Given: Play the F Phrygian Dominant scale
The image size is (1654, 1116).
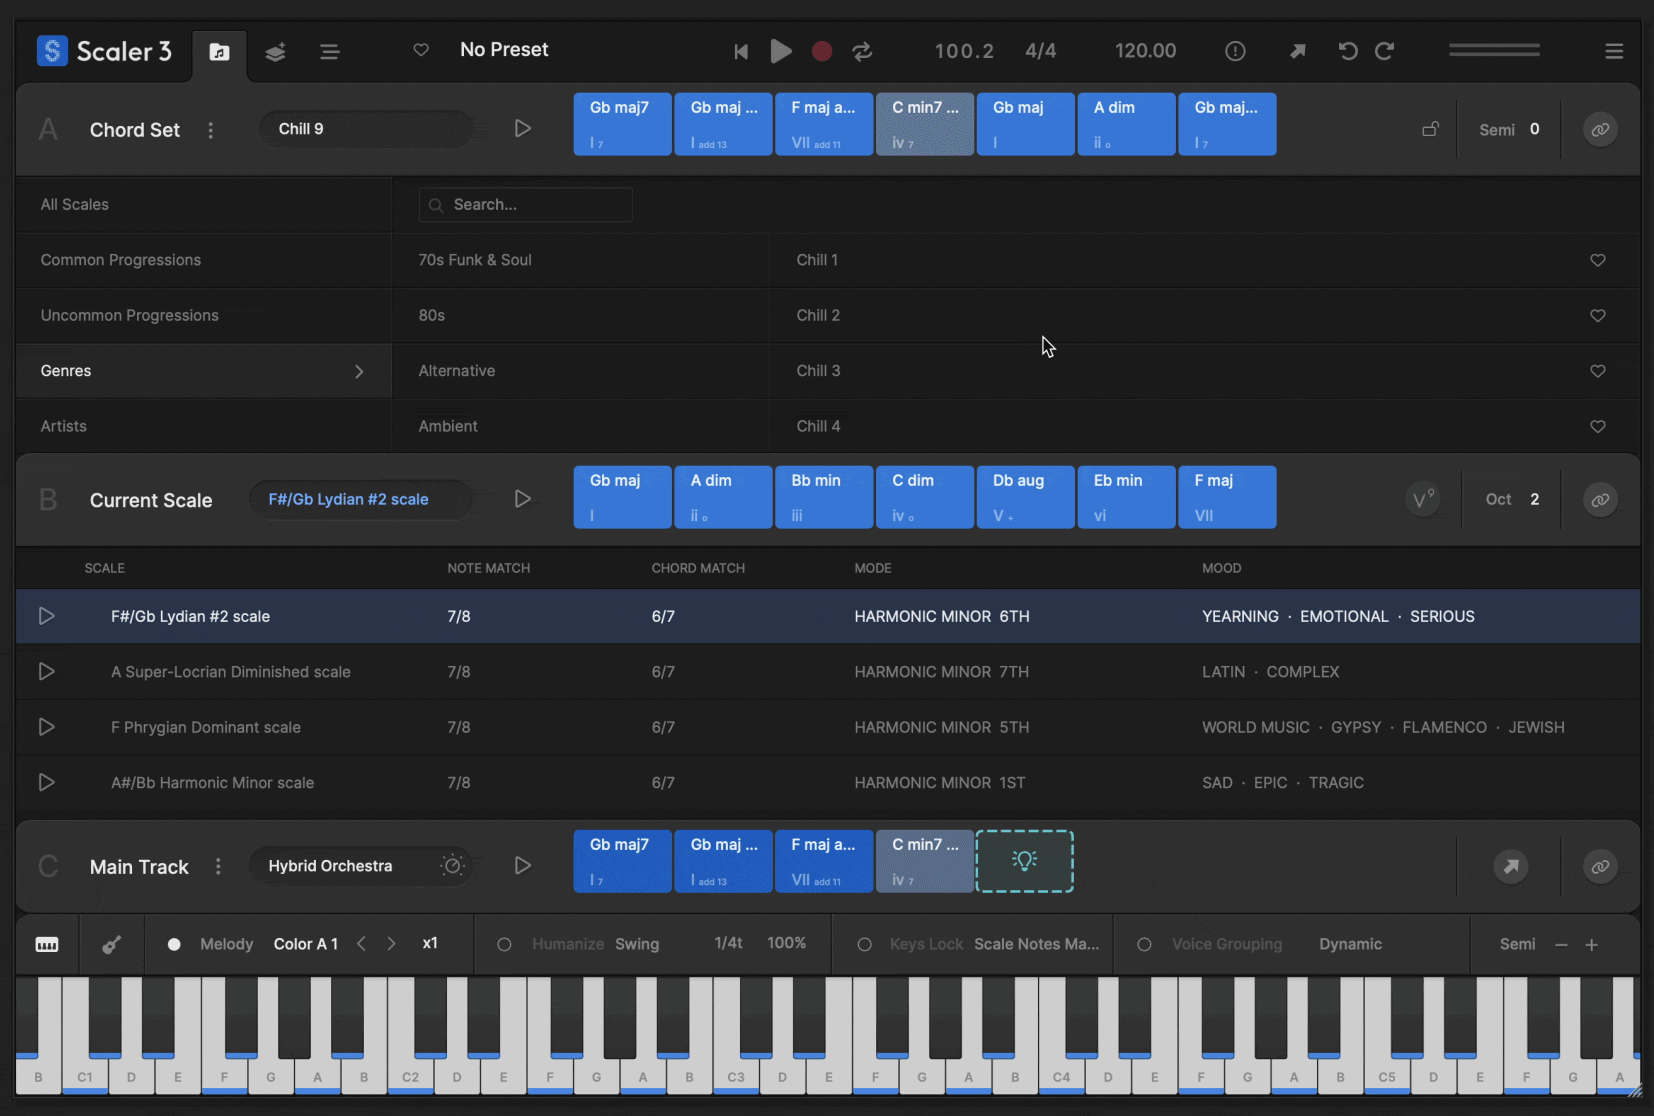Looking at the screenshot, I should (46, 727).
